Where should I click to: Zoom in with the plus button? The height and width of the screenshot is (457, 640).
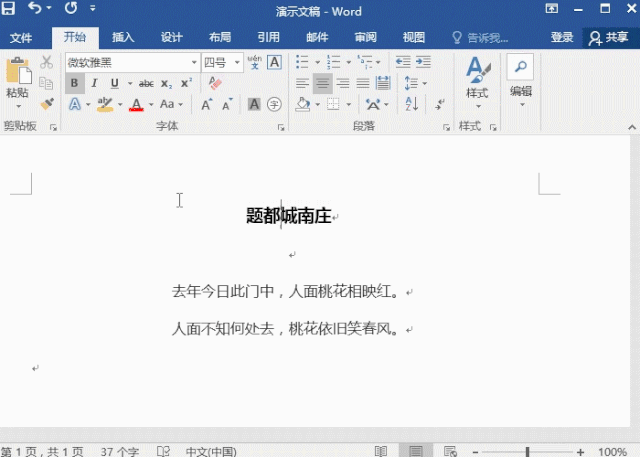click(580, 452)
